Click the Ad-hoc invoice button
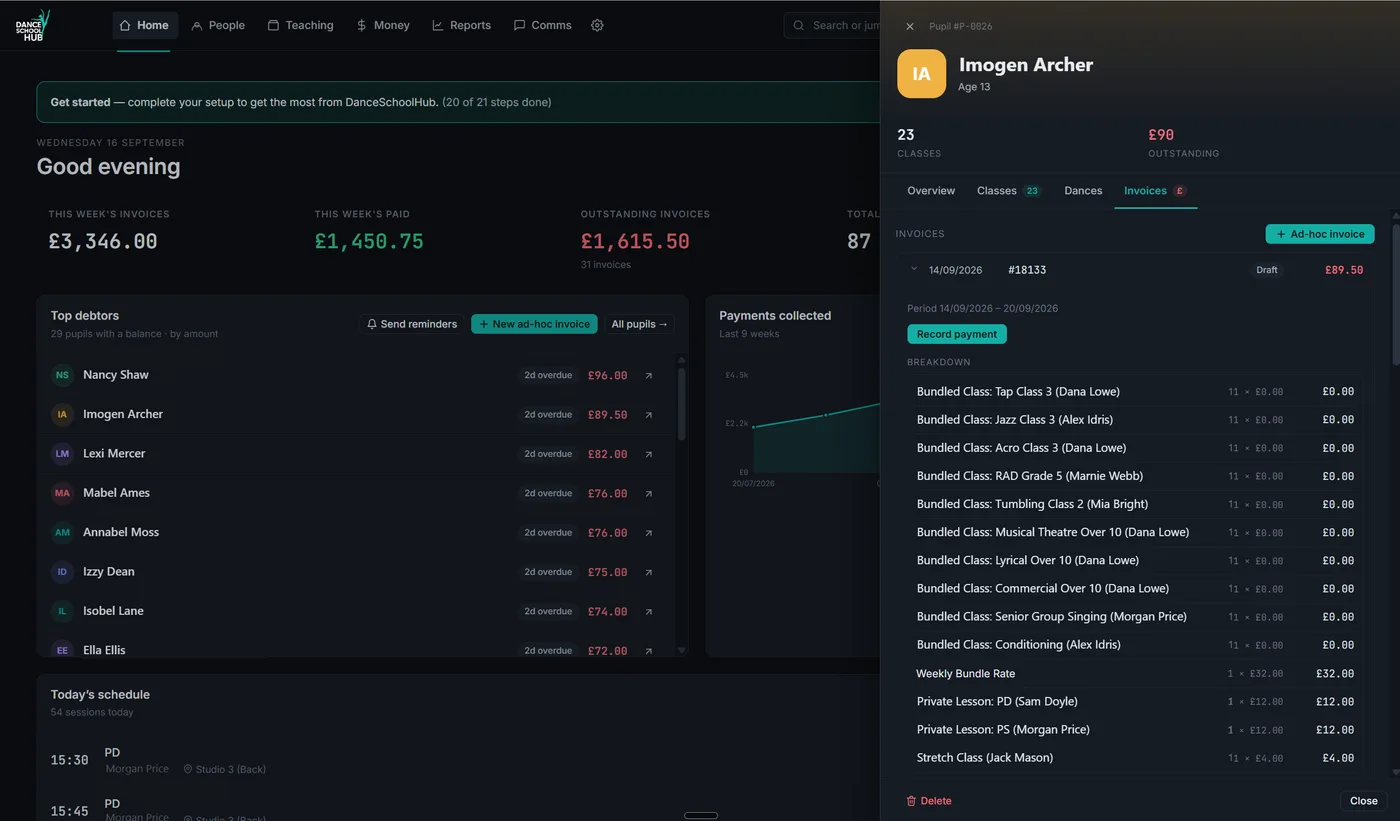The height and width of the screenshot is (821, 1400). coord(1320,234)
